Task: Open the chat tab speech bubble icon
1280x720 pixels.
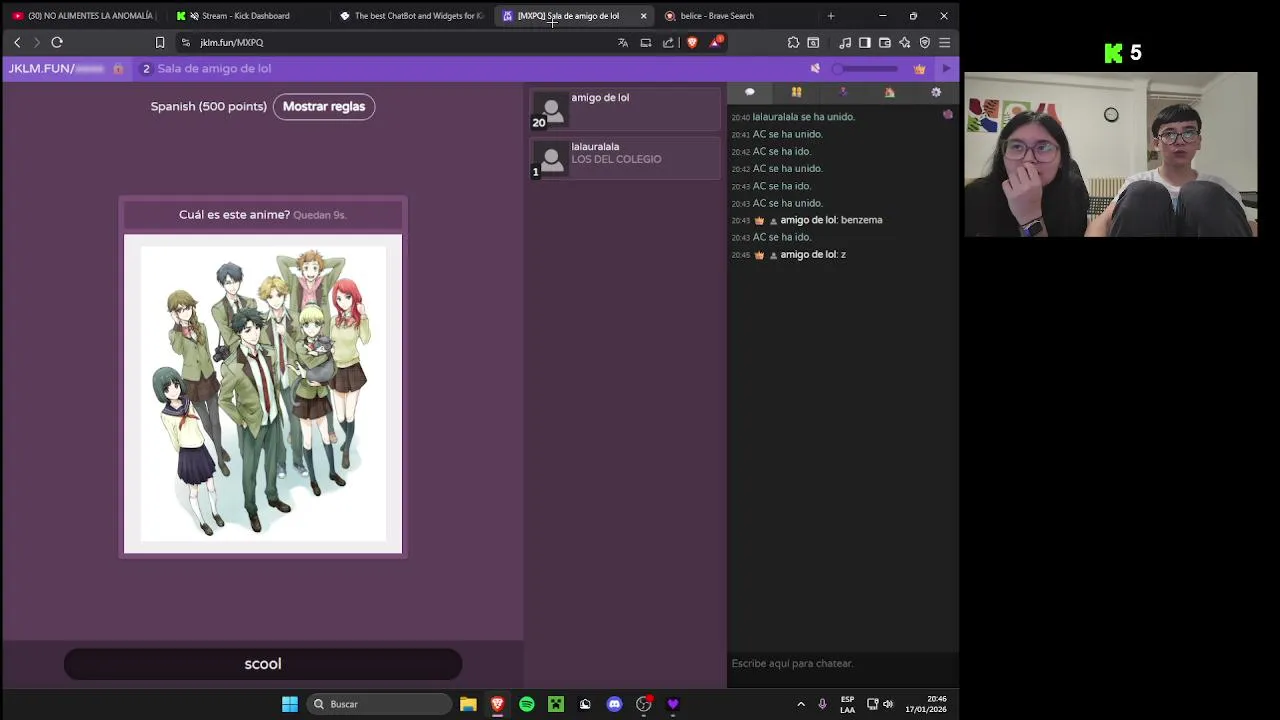Action: (x=749, y=92)
